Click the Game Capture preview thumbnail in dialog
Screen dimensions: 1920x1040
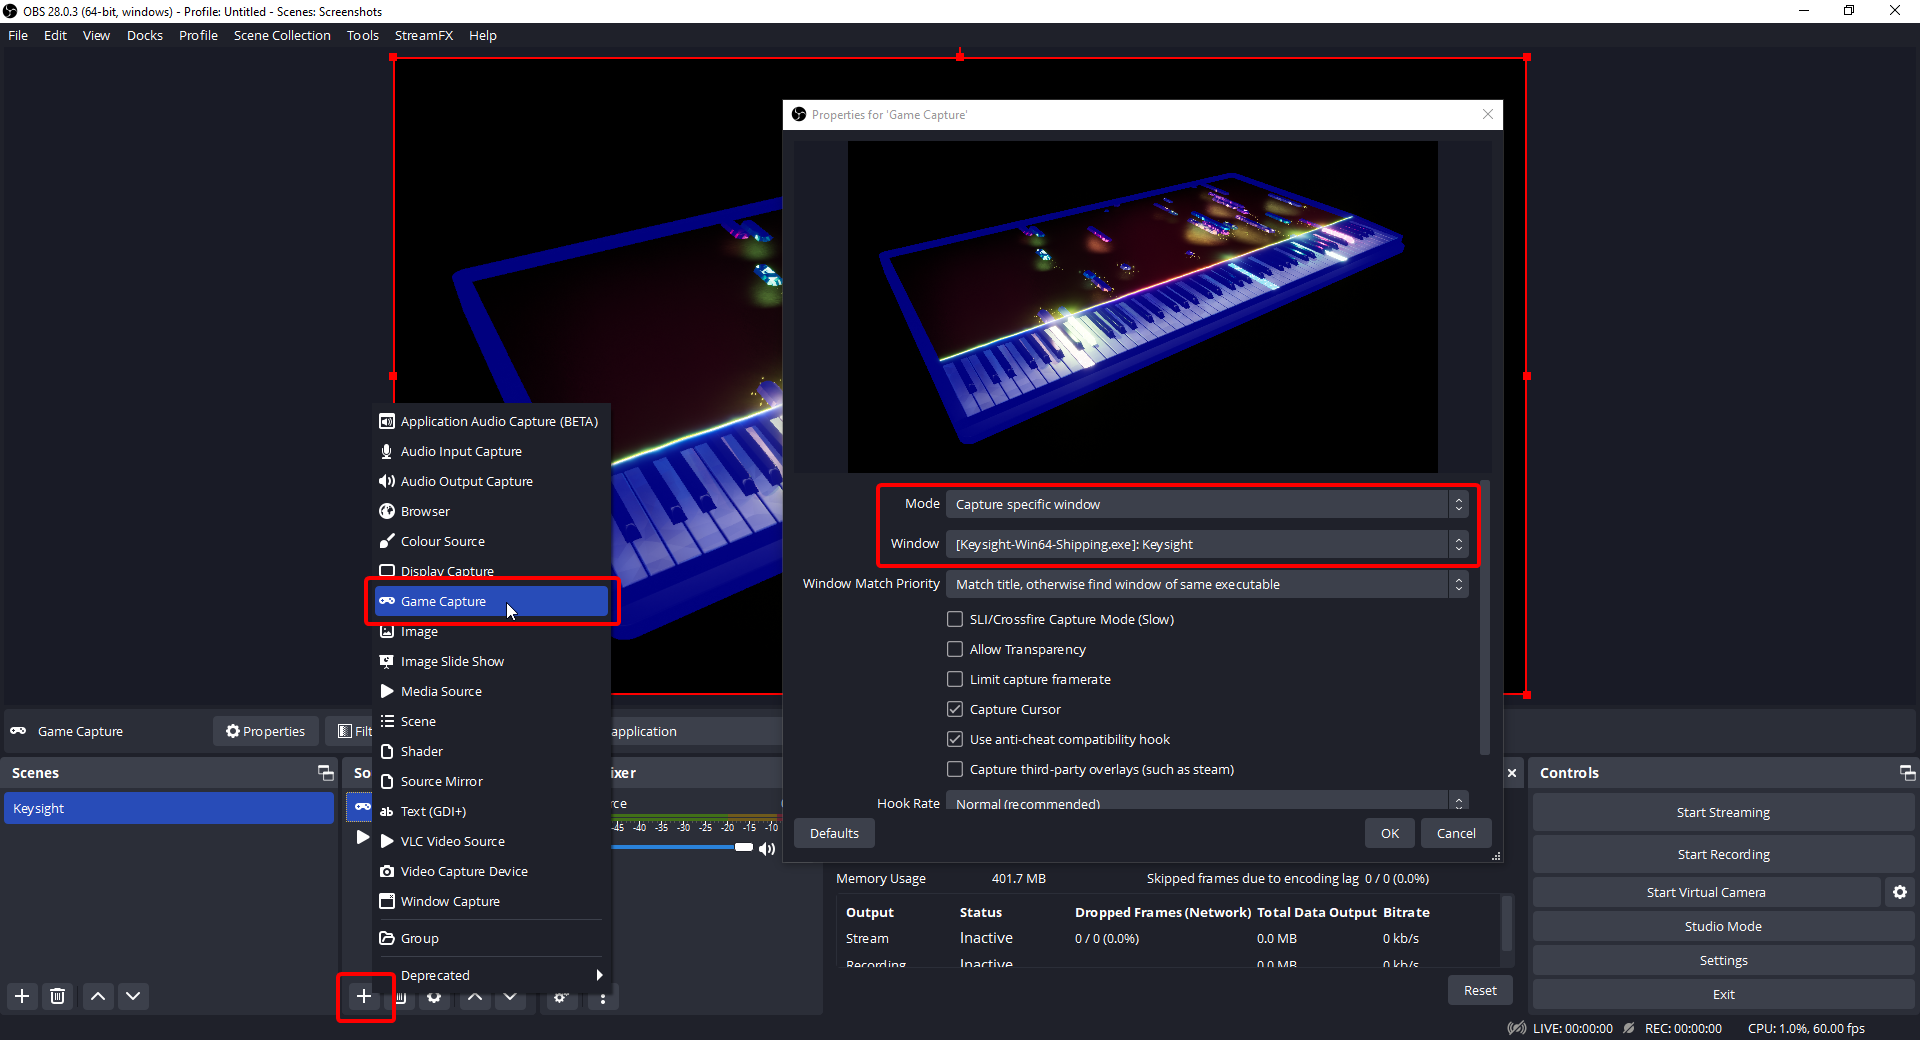tap(1142, 306)
